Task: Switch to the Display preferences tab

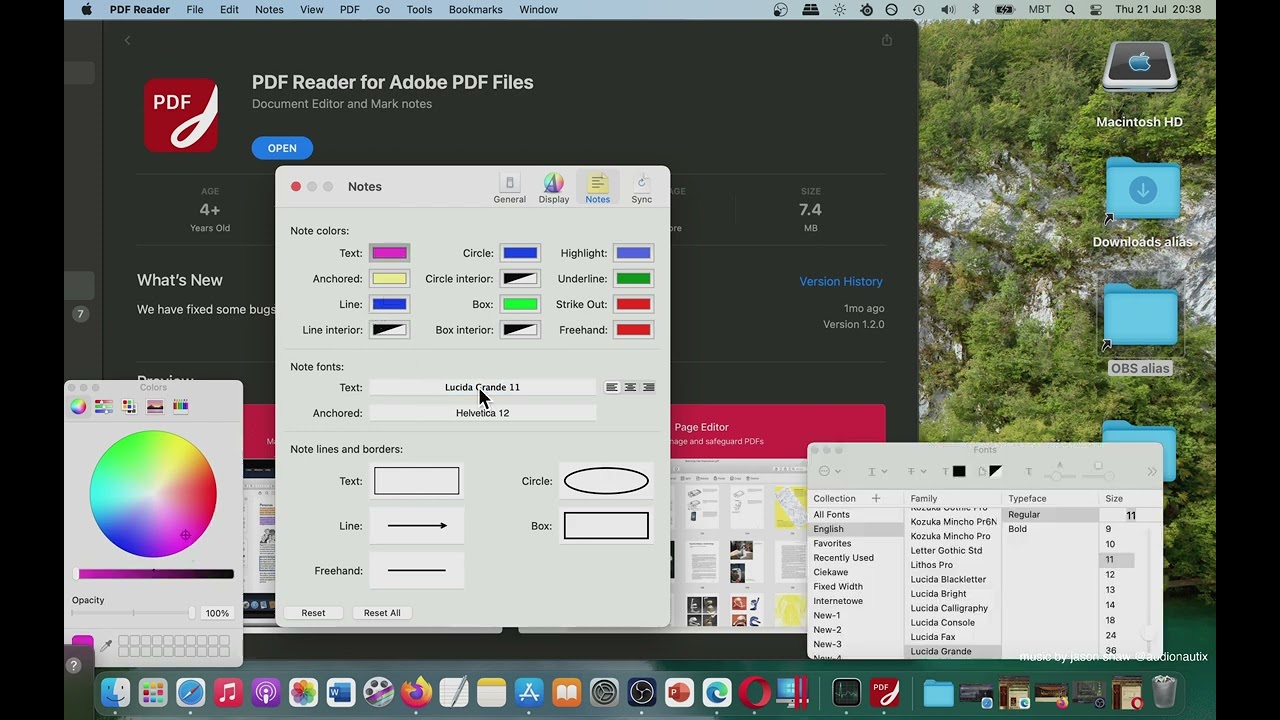Action: [553, 188]
